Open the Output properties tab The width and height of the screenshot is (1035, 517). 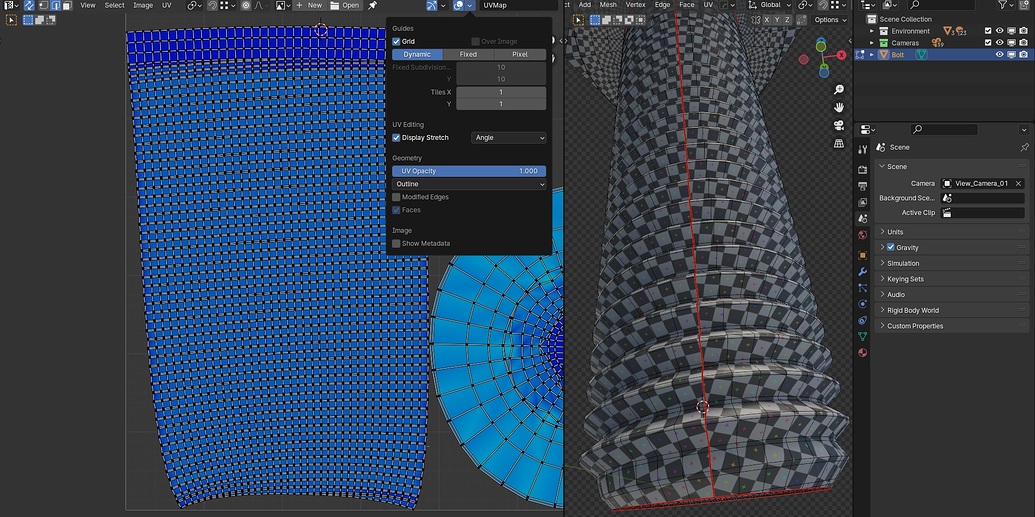(x=862, y=186)
